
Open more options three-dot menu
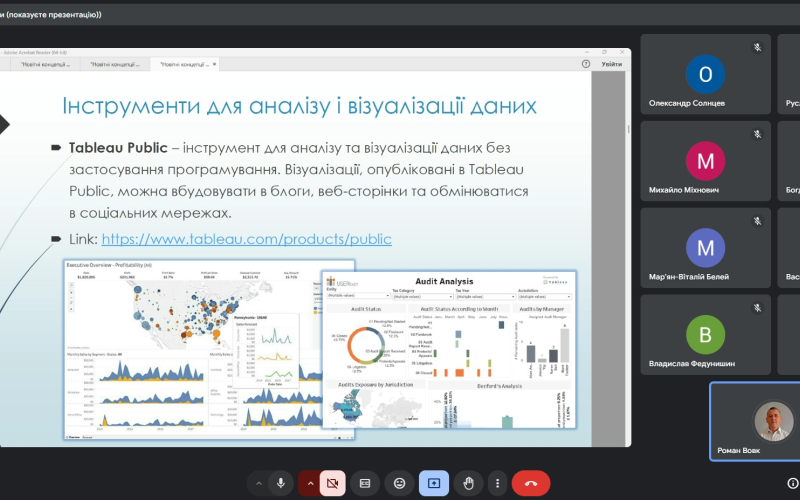(x=497, y=483)
